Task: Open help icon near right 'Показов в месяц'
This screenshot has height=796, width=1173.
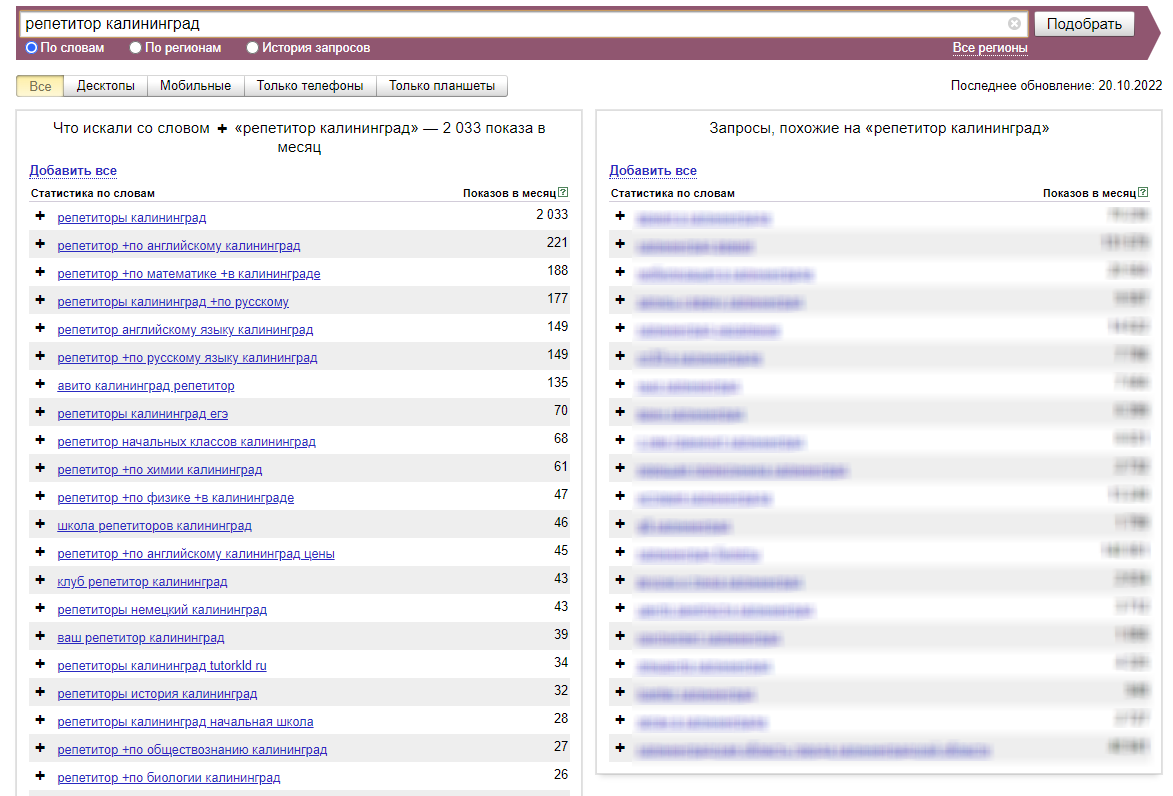Action: (x=1143, y=192)
